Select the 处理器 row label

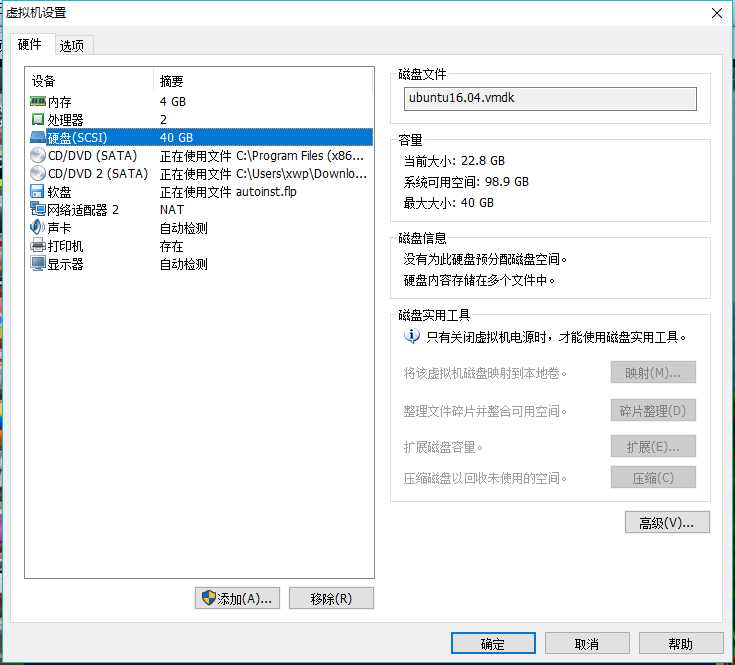66,120
